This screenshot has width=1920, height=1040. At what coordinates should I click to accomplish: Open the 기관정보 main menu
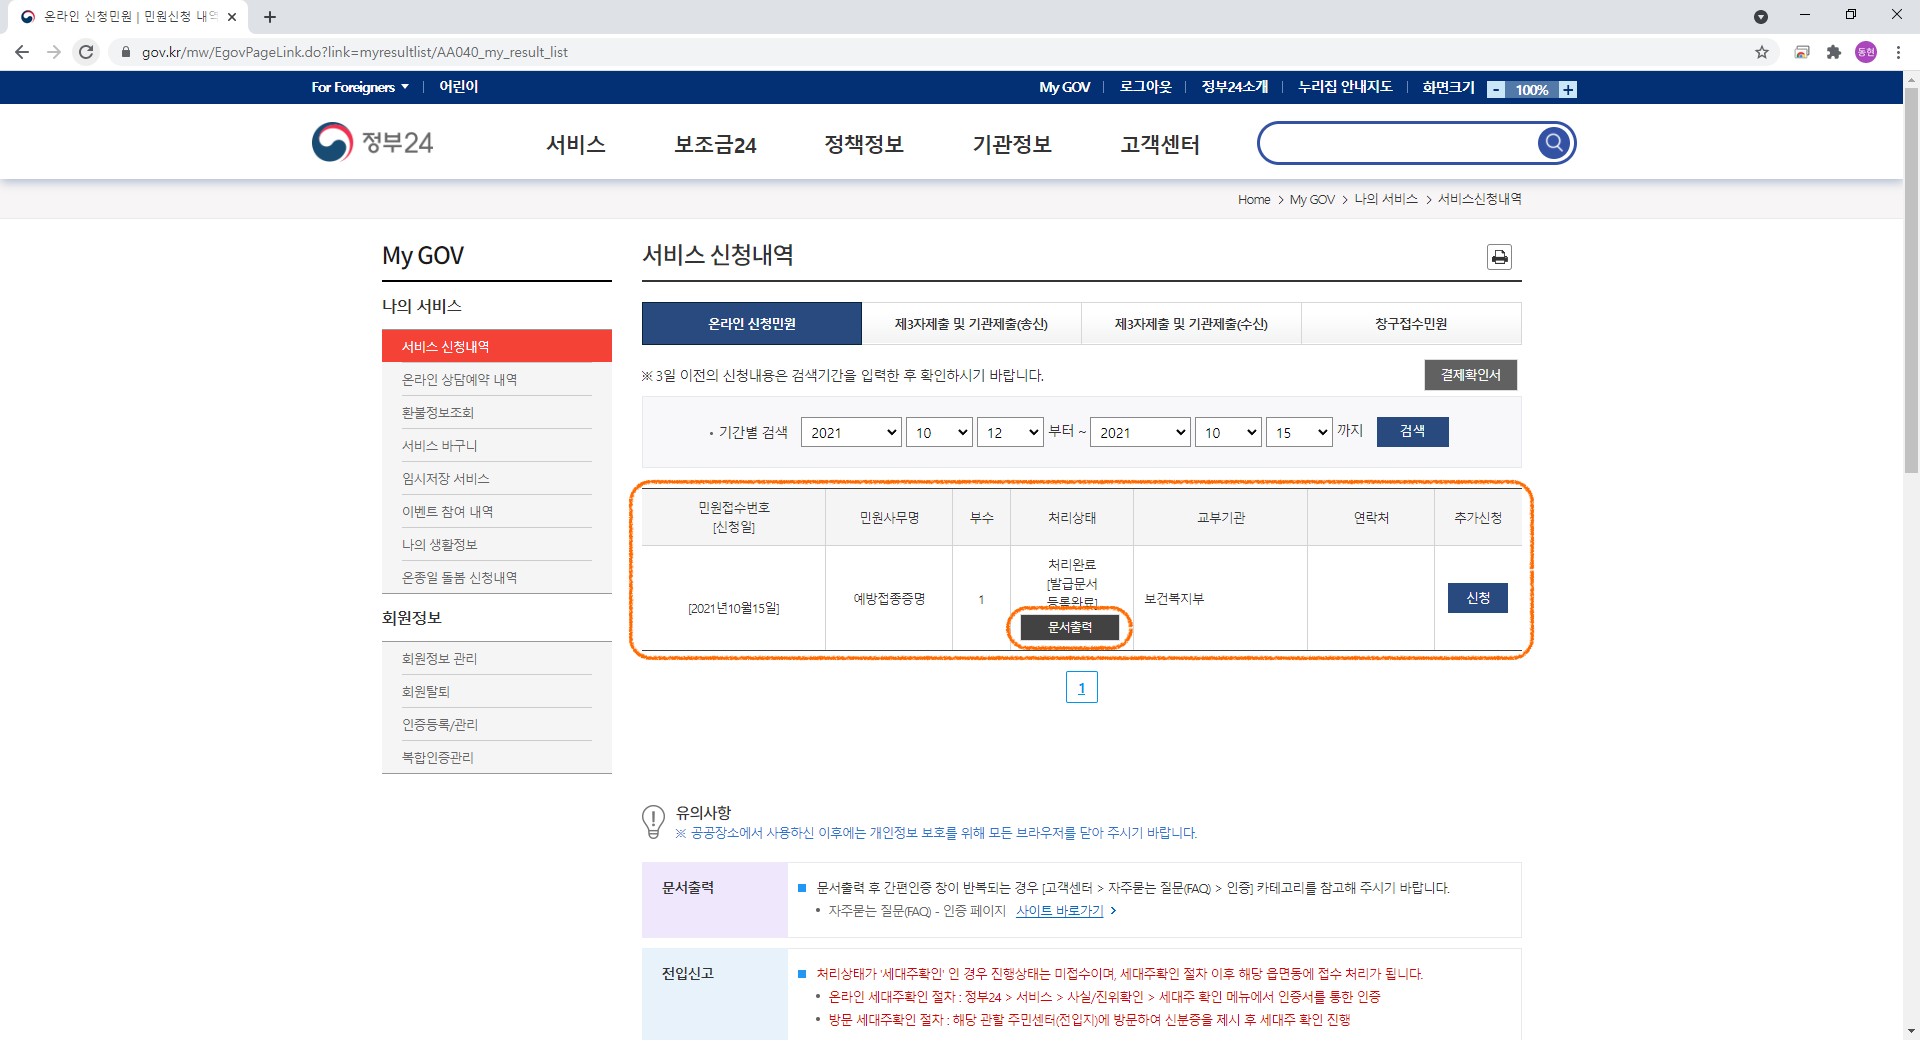click(x=1012, y=144)
